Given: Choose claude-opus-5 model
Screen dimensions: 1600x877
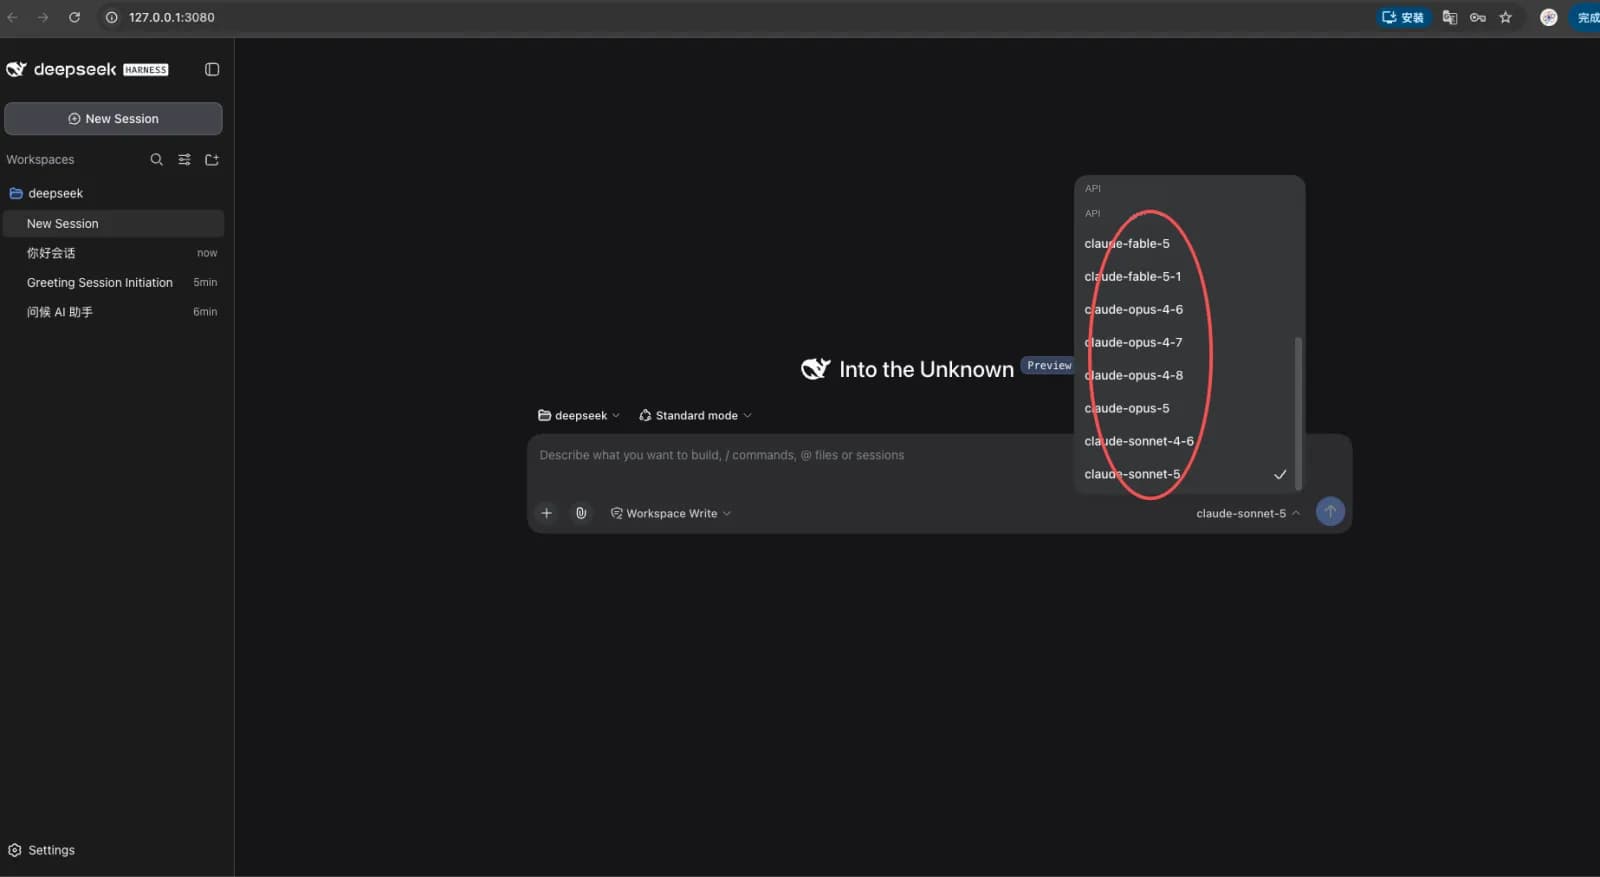Looking at the screenshot, I should pyautogui.click(x=1186, y=408).
